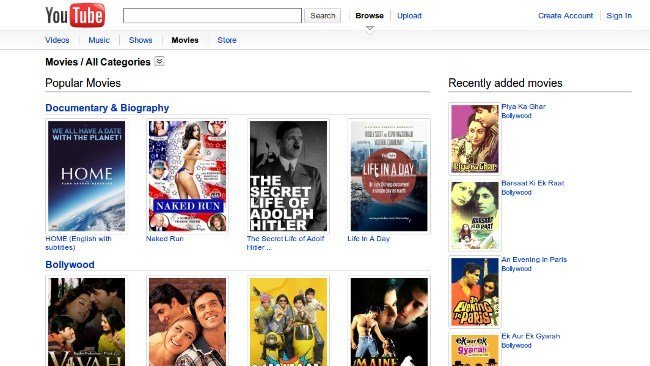Image resolution: width=650 pixels, height=366 pixels.
Task: Switch to the Store tab
Action: [227, 40]
